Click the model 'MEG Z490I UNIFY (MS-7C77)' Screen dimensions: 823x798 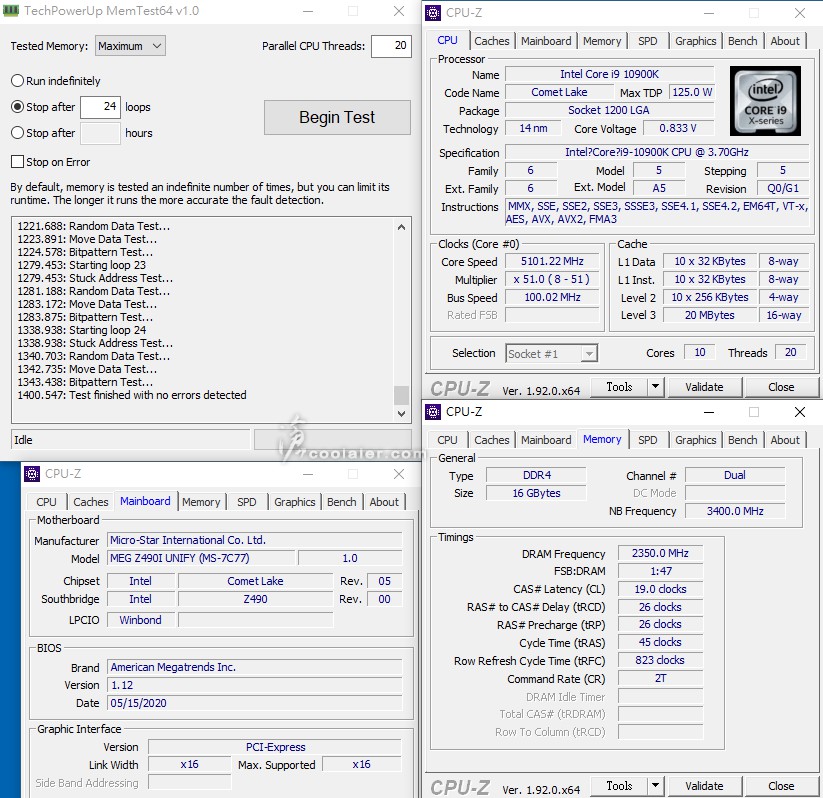201,558
